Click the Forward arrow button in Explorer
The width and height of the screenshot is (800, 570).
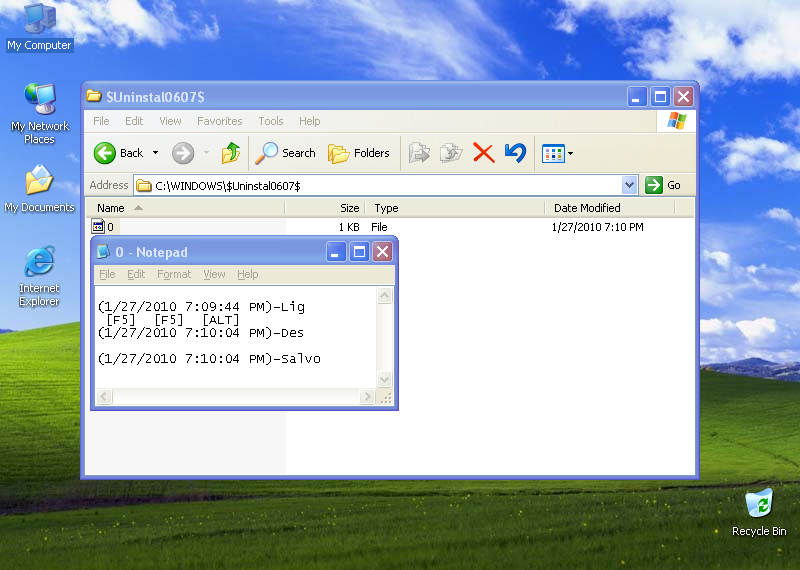(x=183, y=153)
